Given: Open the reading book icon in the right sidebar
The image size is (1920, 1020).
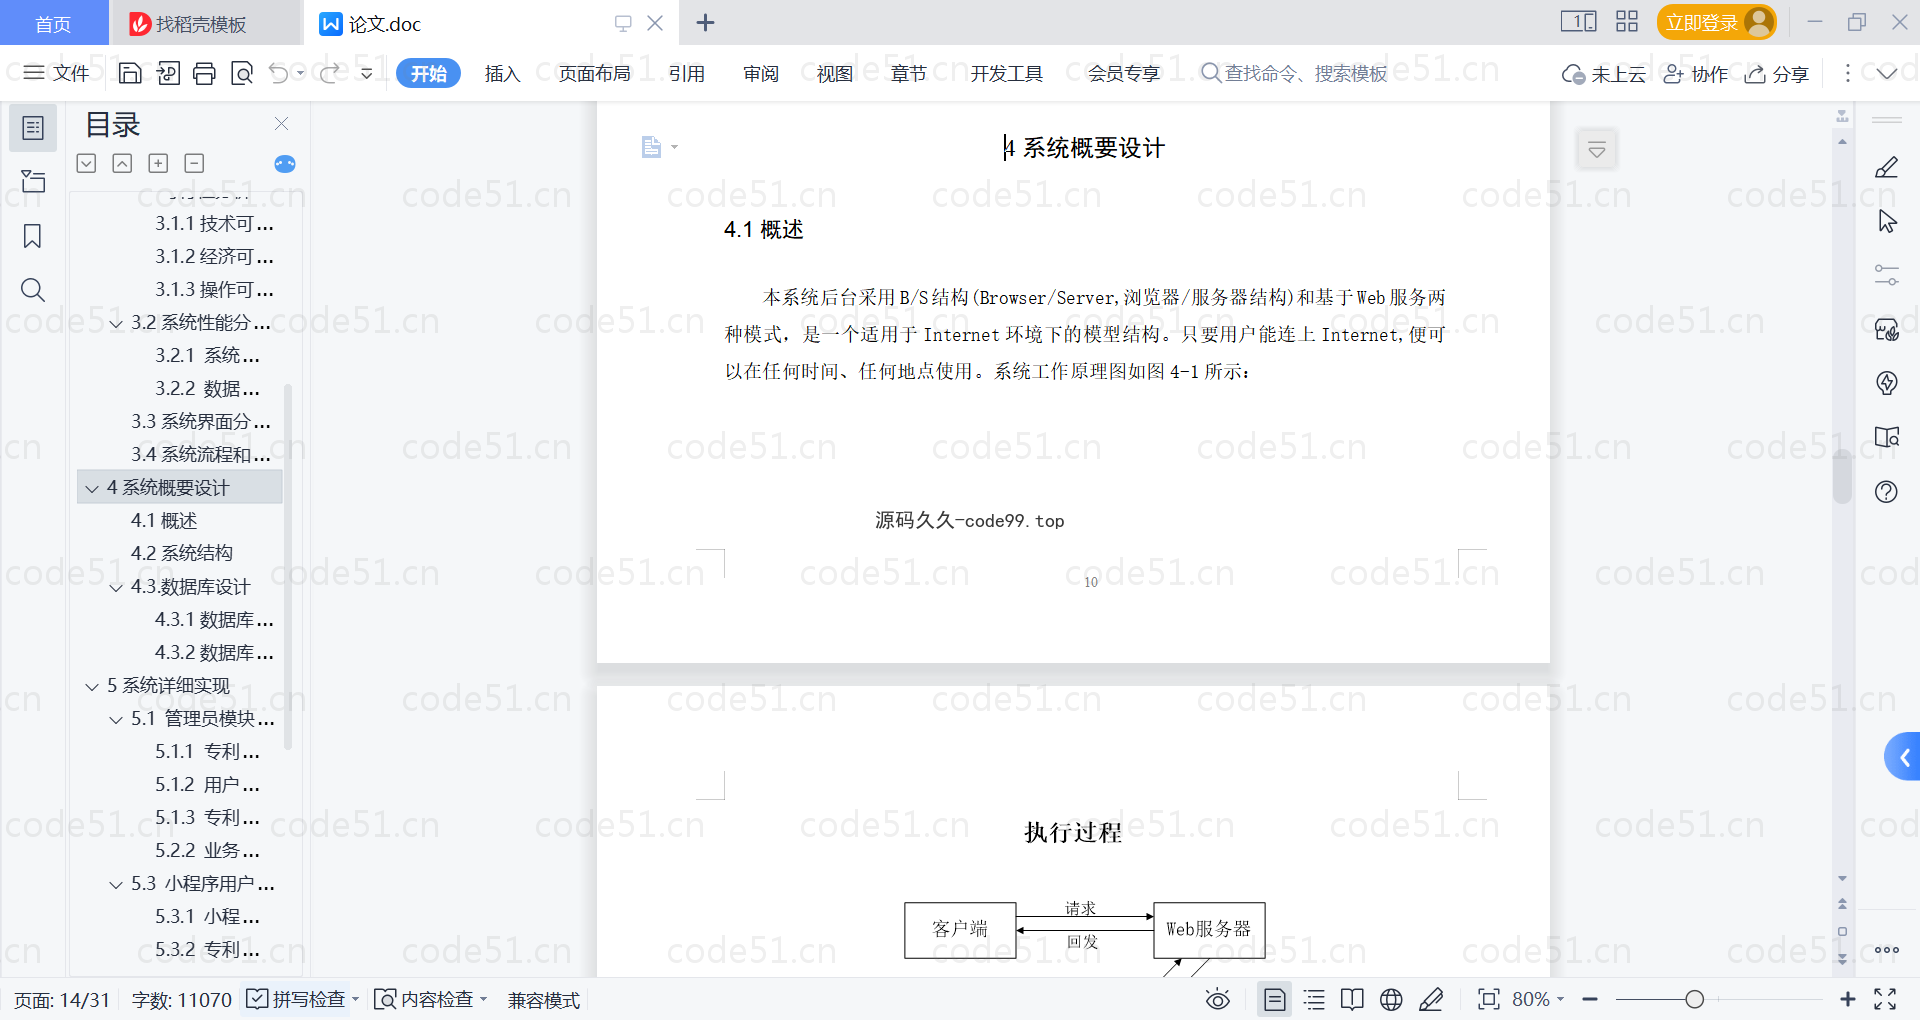Looking at the screenshot, I should pyautogui.click(x=1887, y=437).
